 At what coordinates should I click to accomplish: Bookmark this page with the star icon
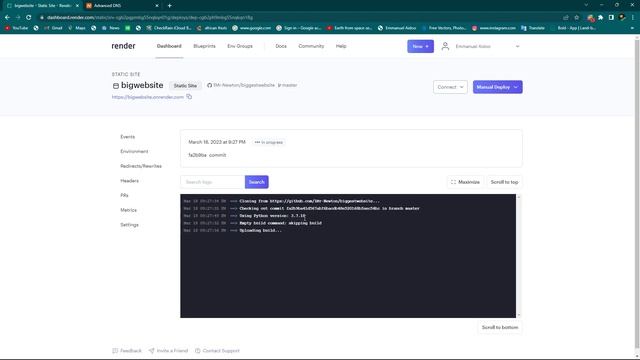coord(576,18)
